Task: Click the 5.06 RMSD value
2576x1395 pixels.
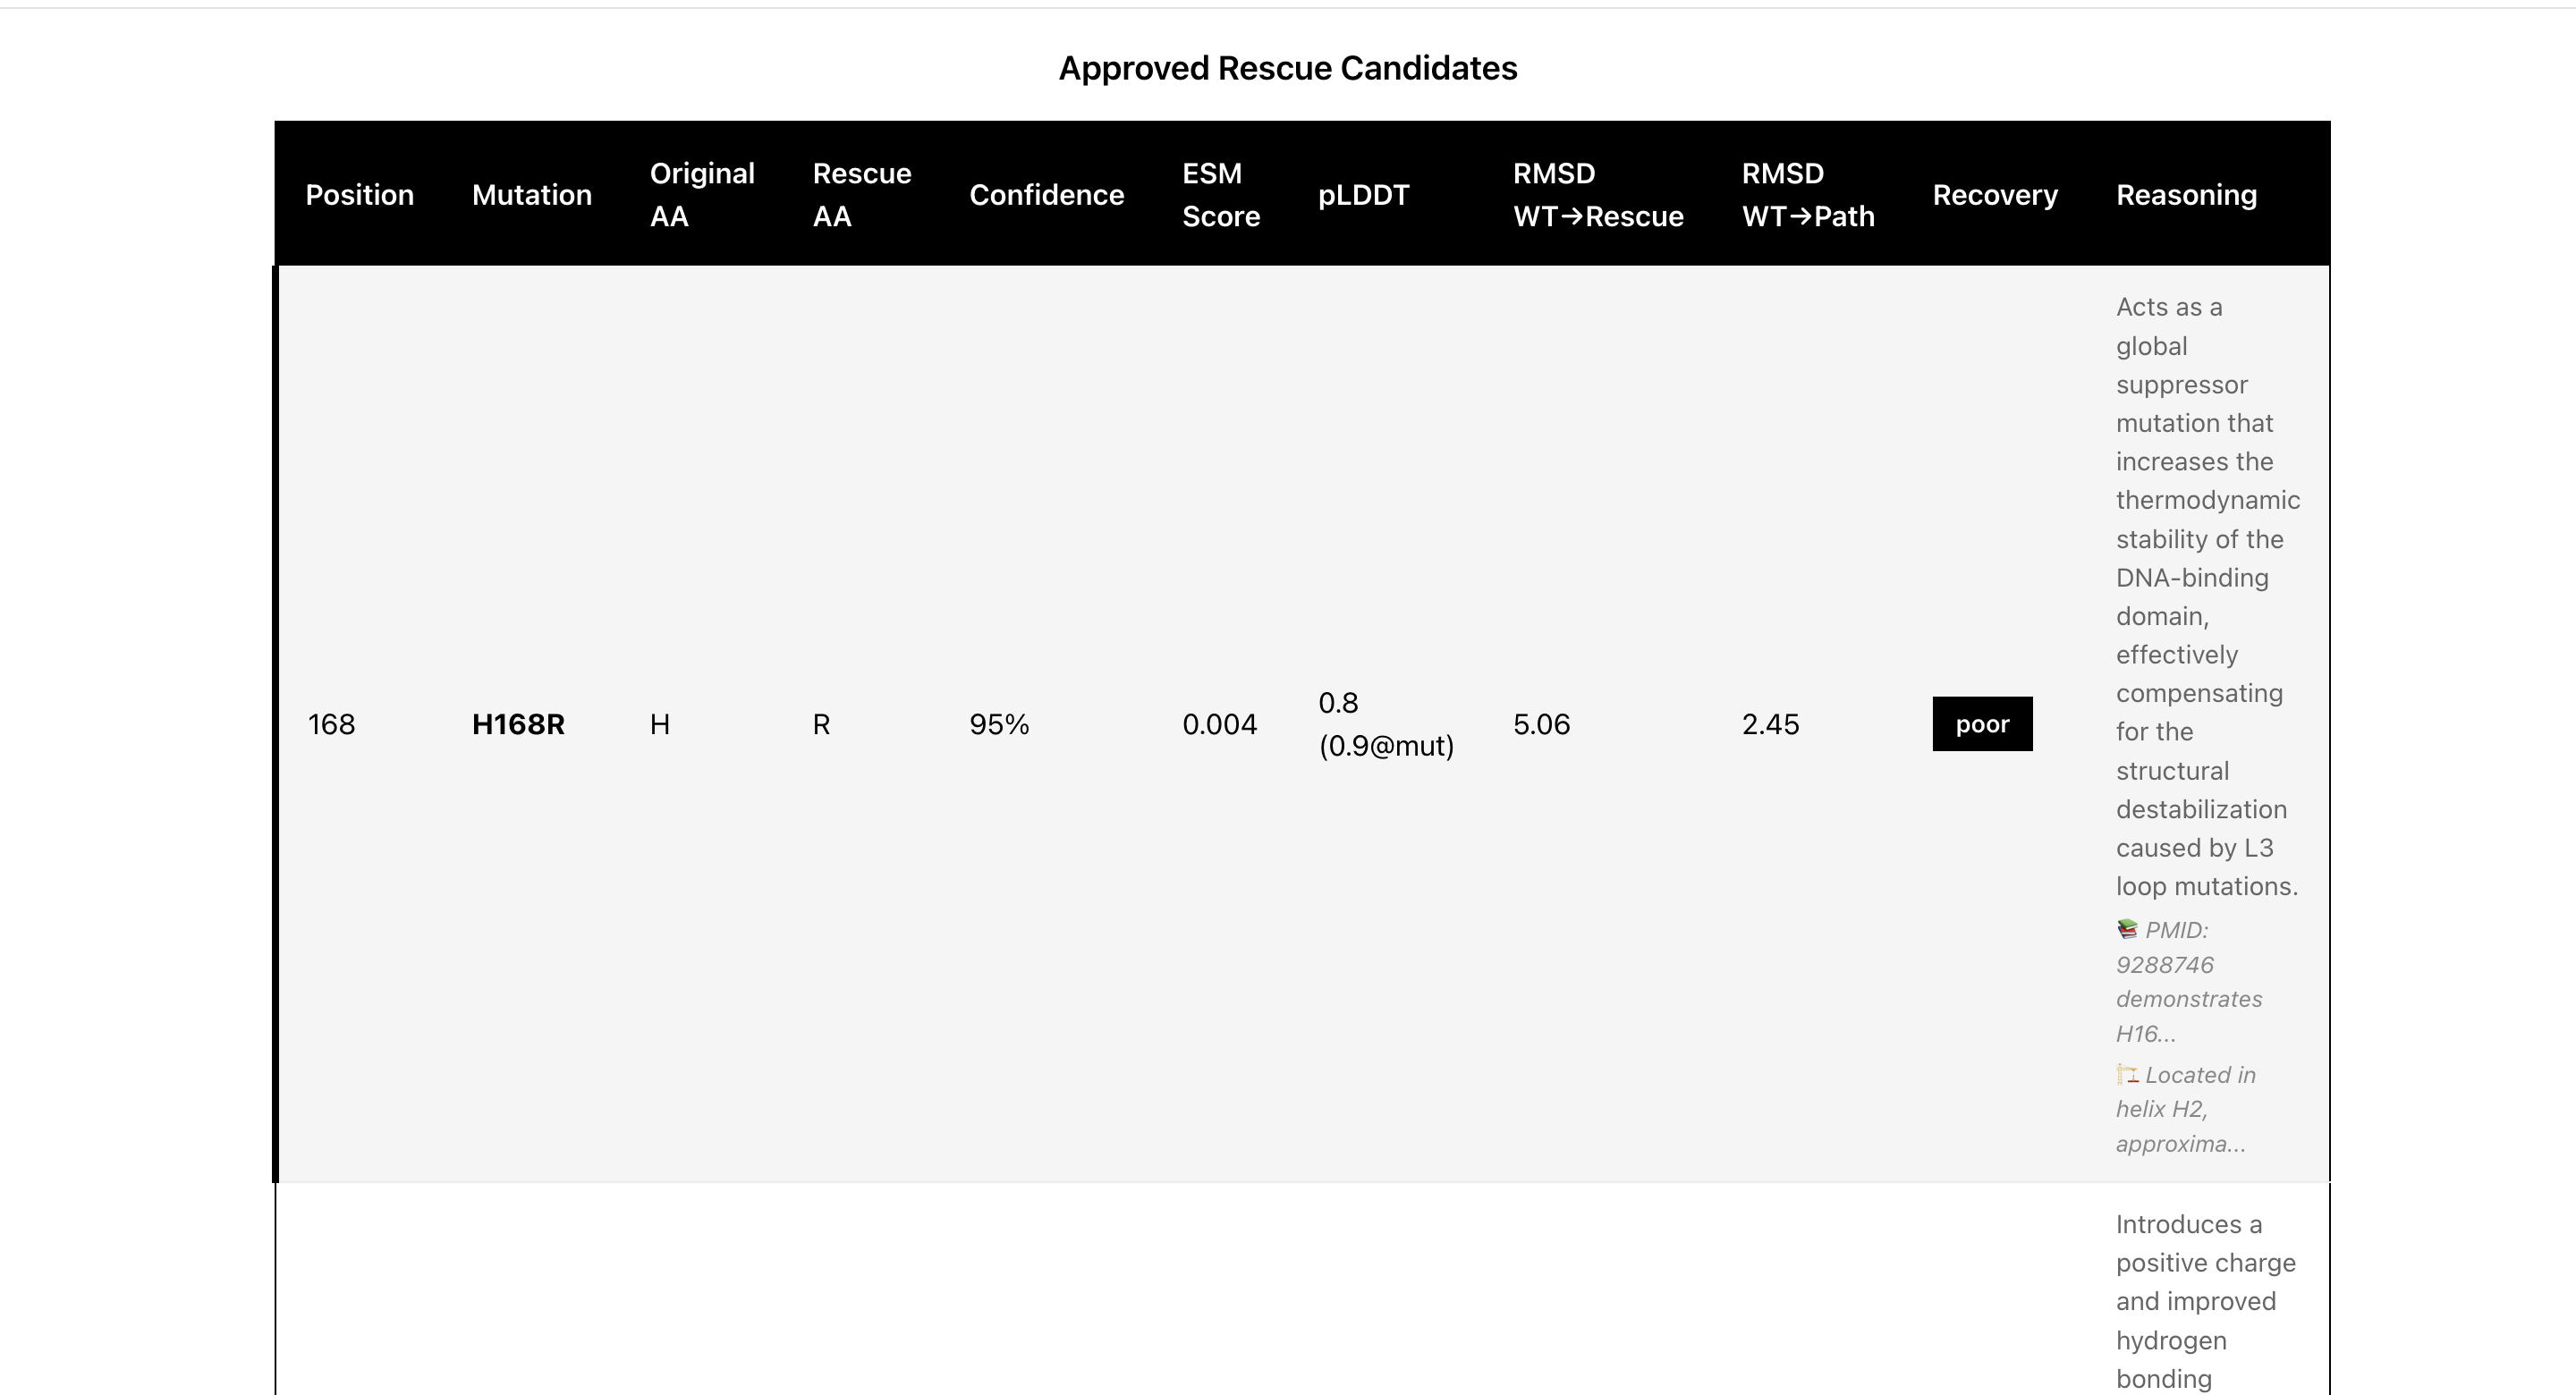Action: pos(1541,724)
